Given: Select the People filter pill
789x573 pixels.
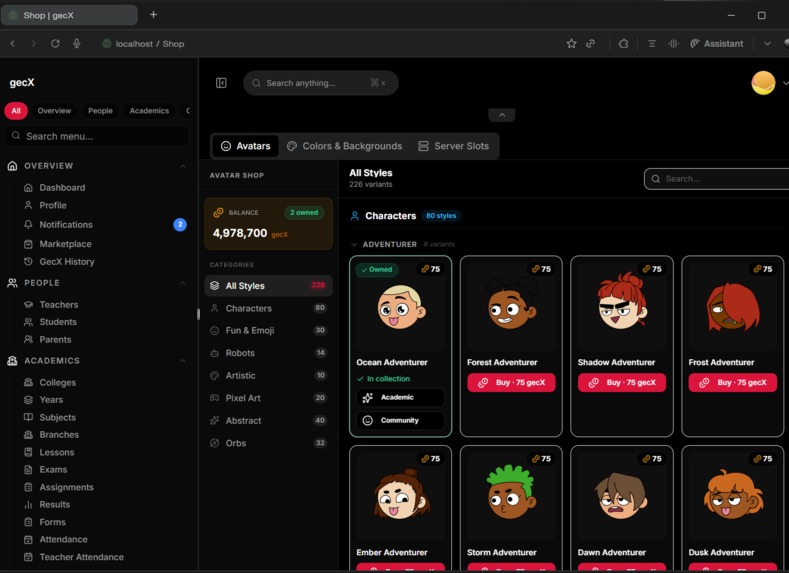Looking at the screenshot, I should point(100,111).
